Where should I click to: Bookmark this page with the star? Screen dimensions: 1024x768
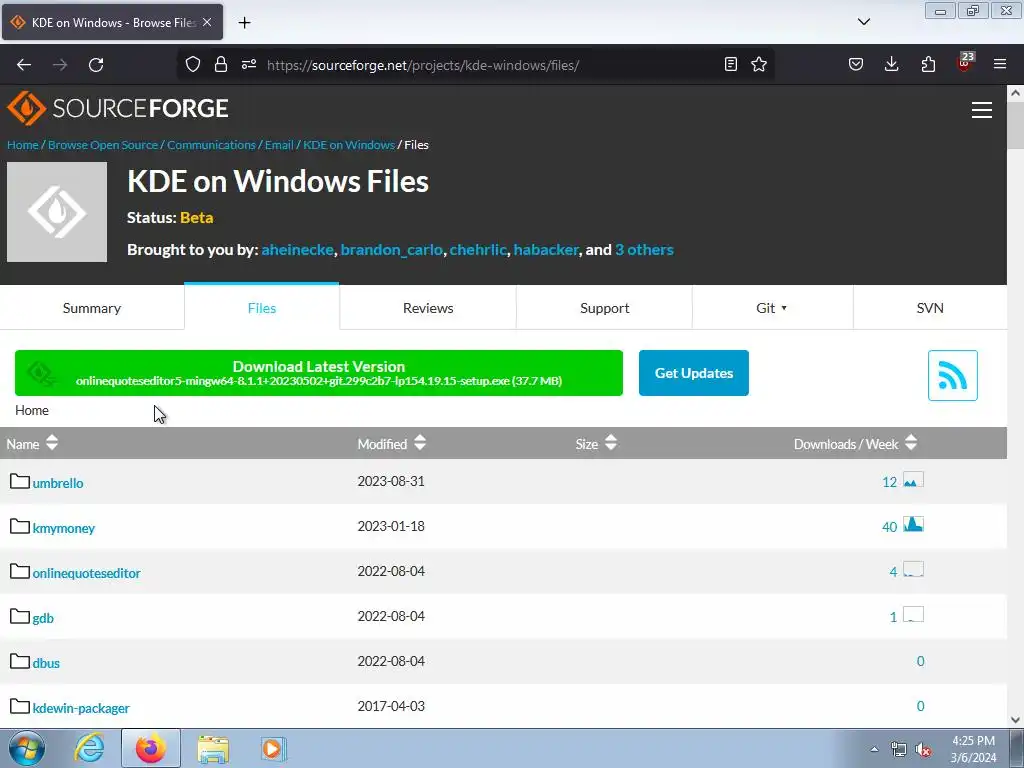coord(759,65)
